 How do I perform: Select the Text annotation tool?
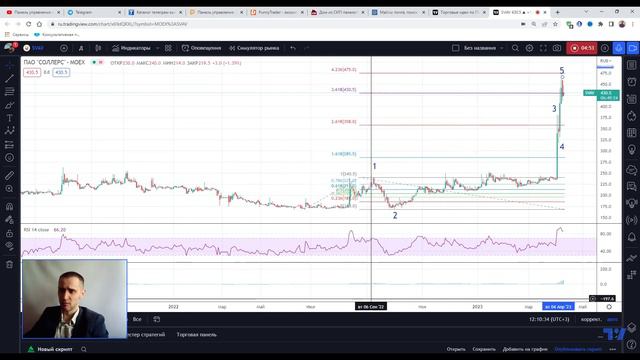(9, 118)
